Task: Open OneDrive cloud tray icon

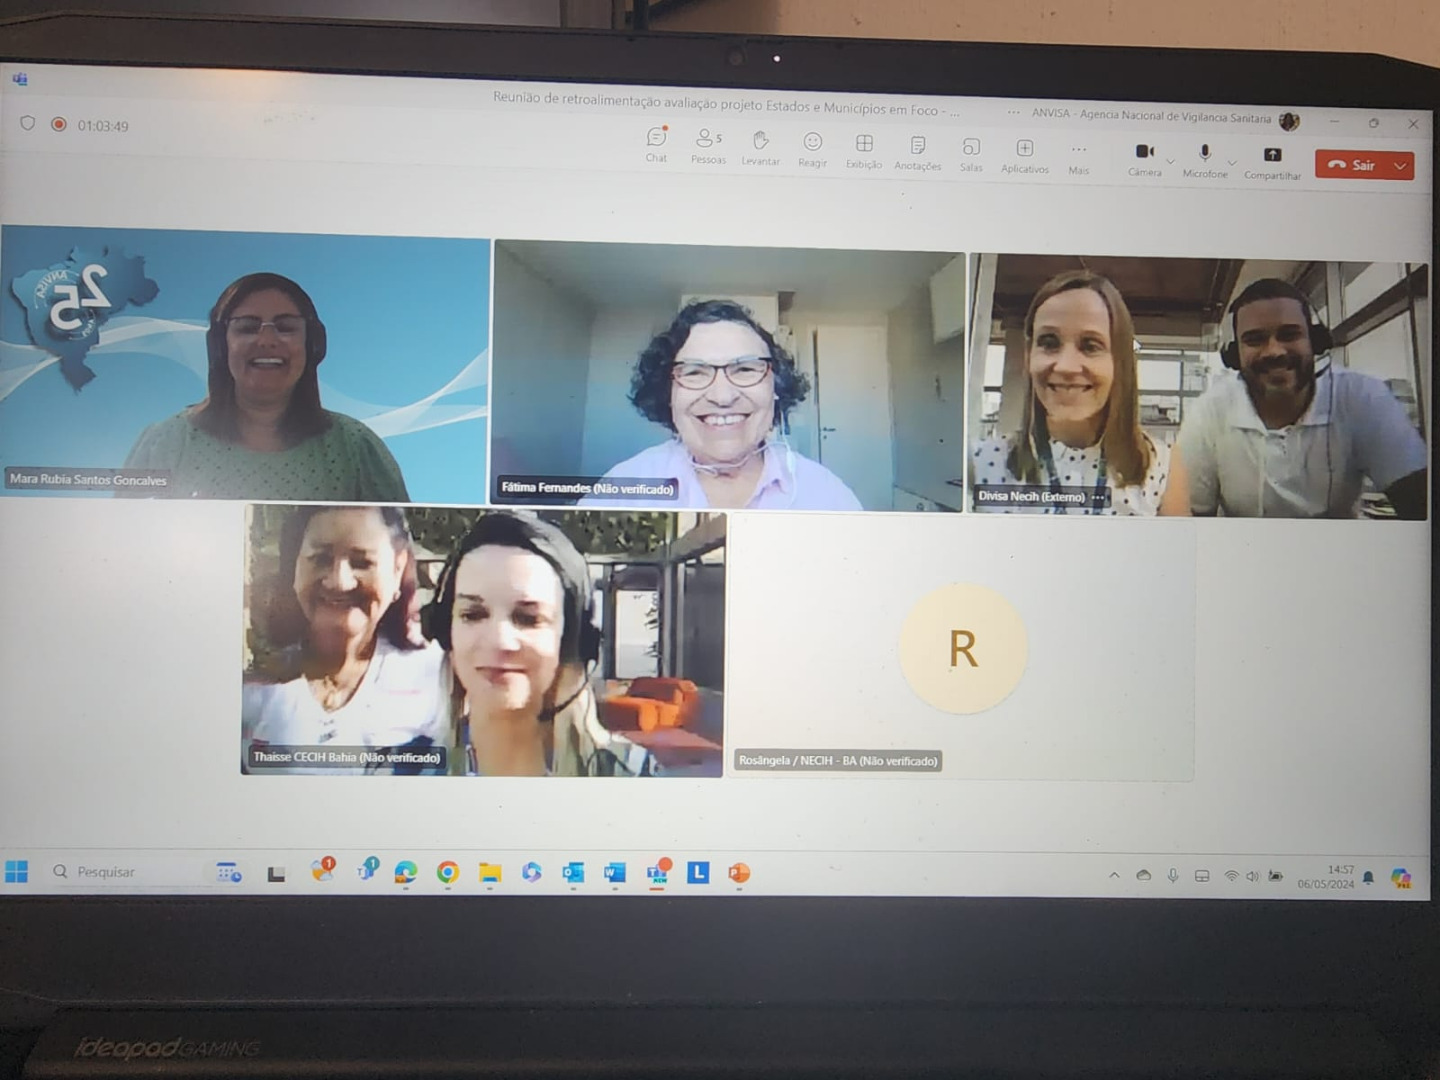Action: [x=1144, y=876]
